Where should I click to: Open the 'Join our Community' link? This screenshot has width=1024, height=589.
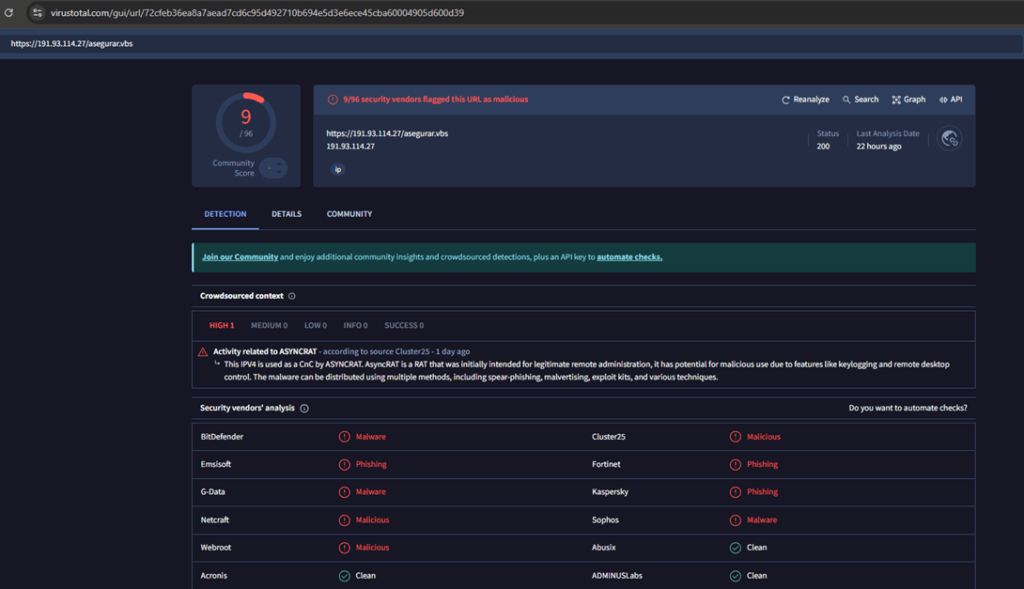tap(240, 257)
